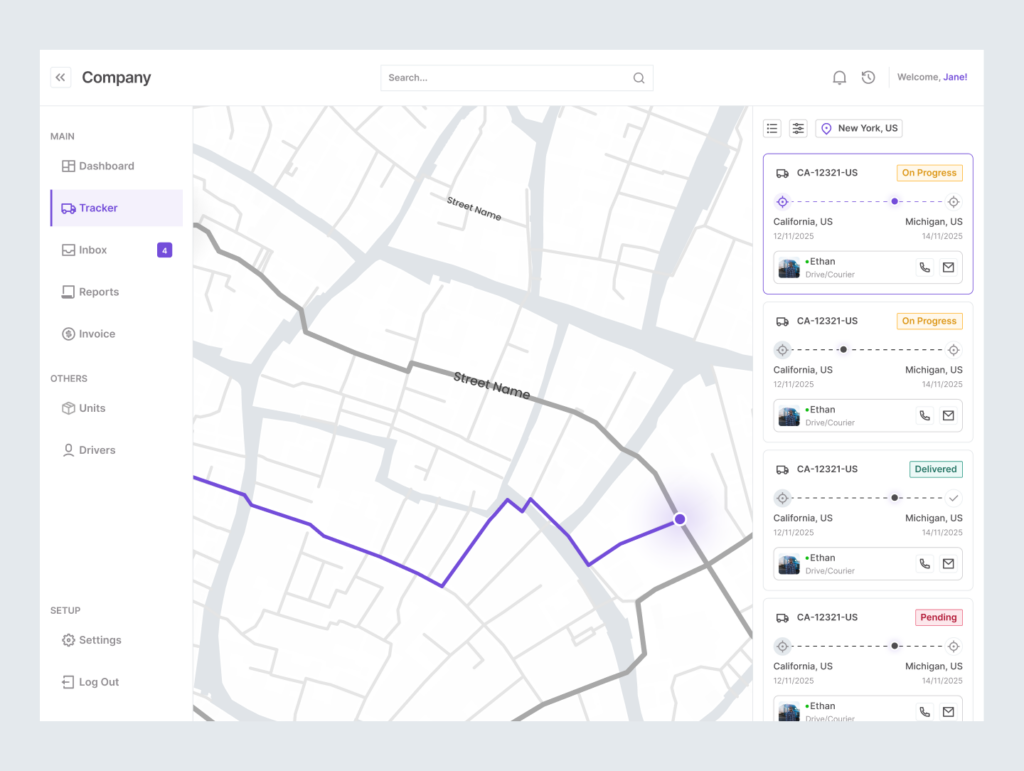Click the search magnifier icon
This screenshot has height=771, width=1024.
point(639,78)
